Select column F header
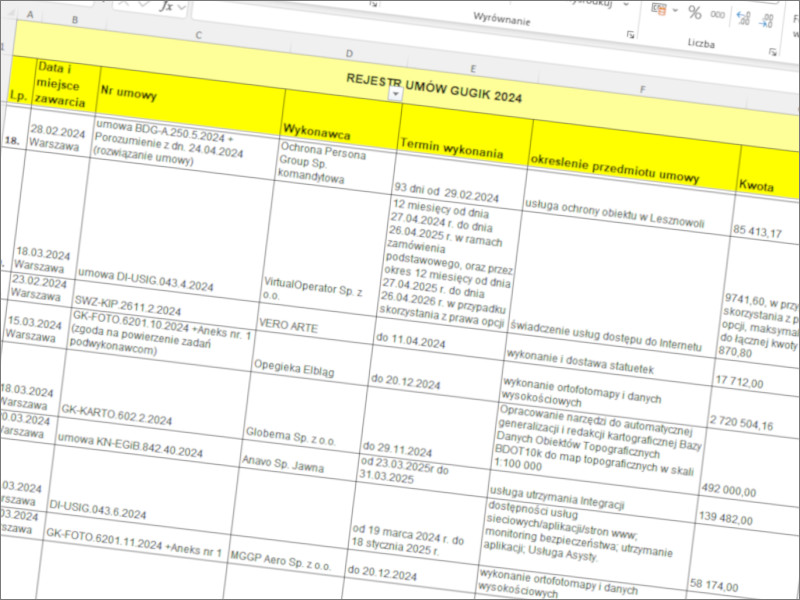The image size is (800, 600). pyautogui.click(x=642, y=89)
